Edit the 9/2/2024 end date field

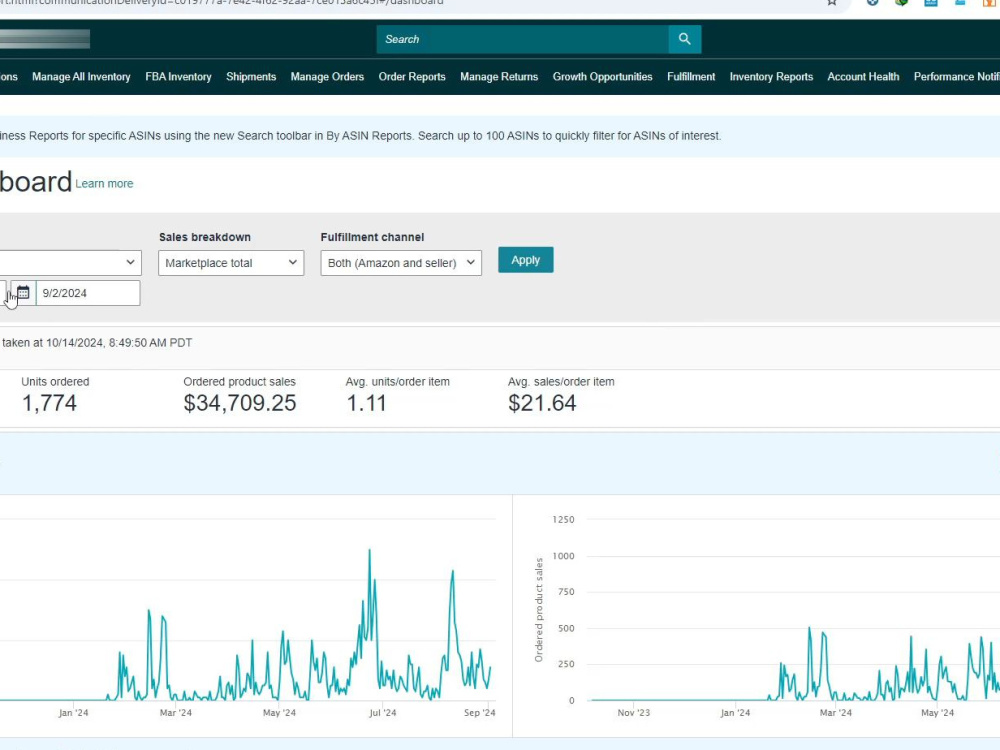pyautogui.click(x=88, y=293)
